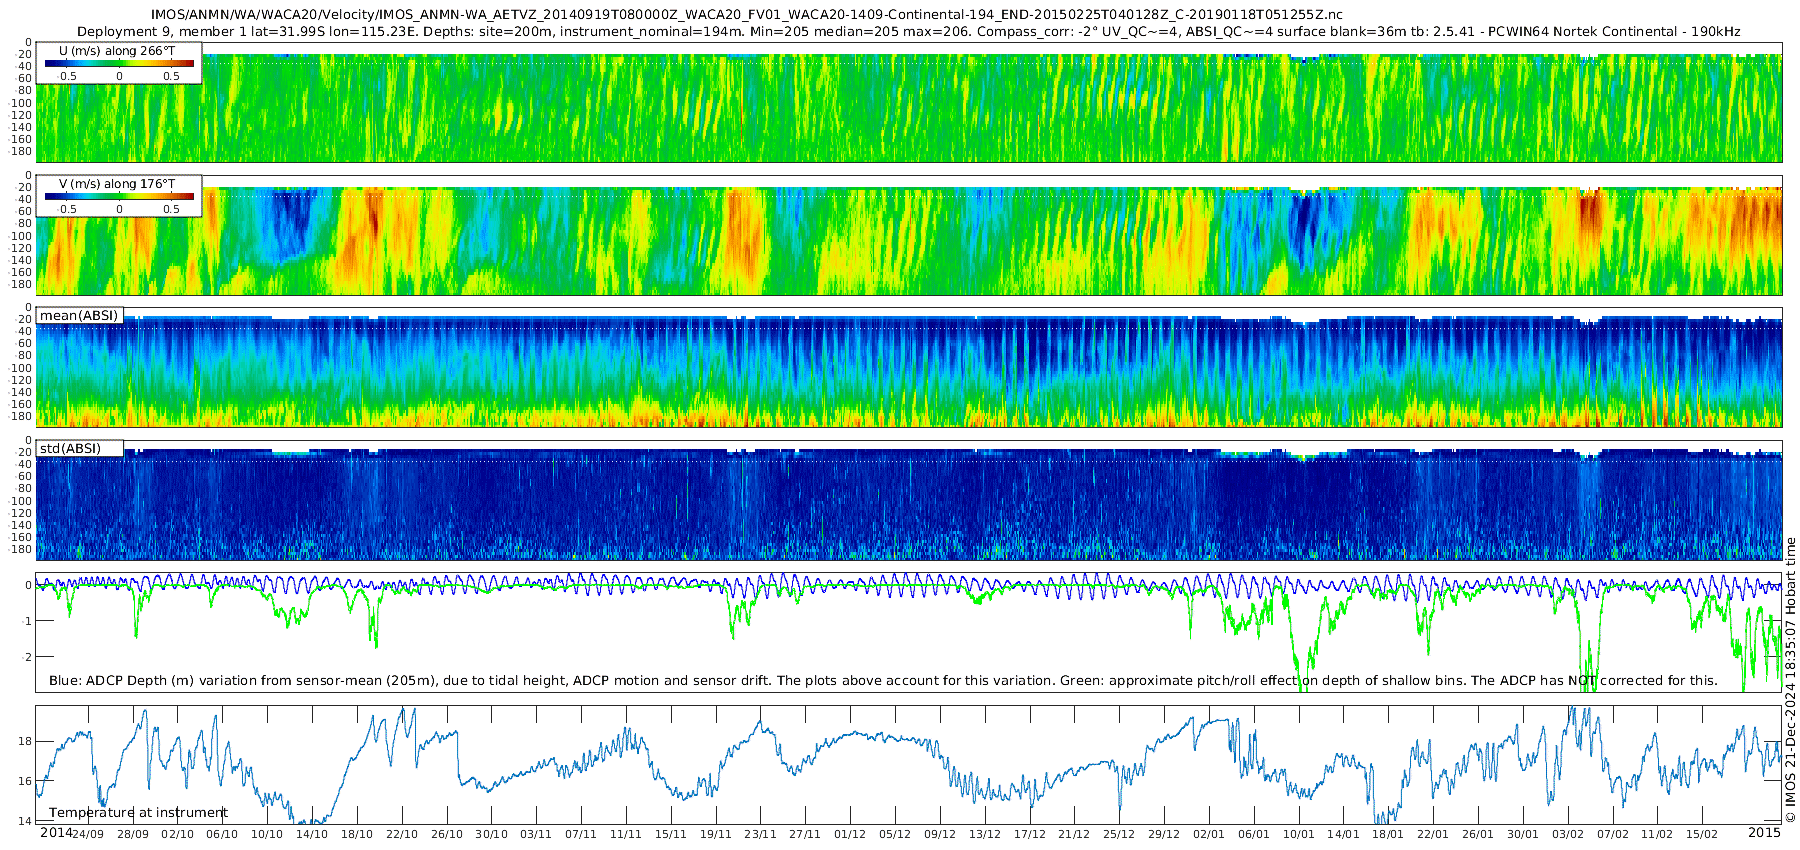
Task: Click the V velocity depth-time plot
Action: 909,235
